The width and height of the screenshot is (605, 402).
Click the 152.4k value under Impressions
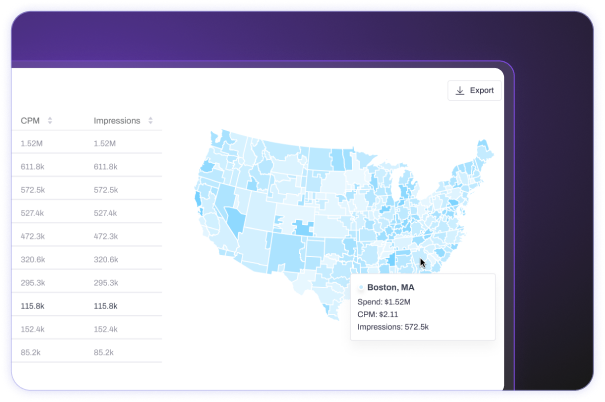[x=107, y=328]
